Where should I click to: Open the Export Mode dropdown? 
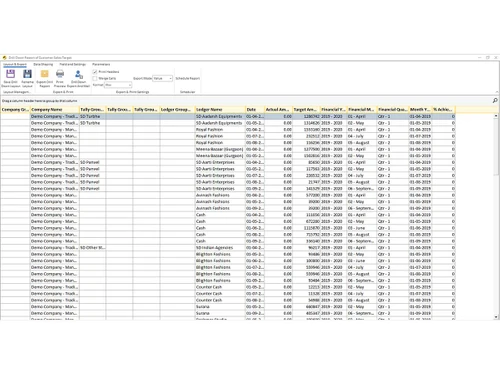click(x=162, y=78)
